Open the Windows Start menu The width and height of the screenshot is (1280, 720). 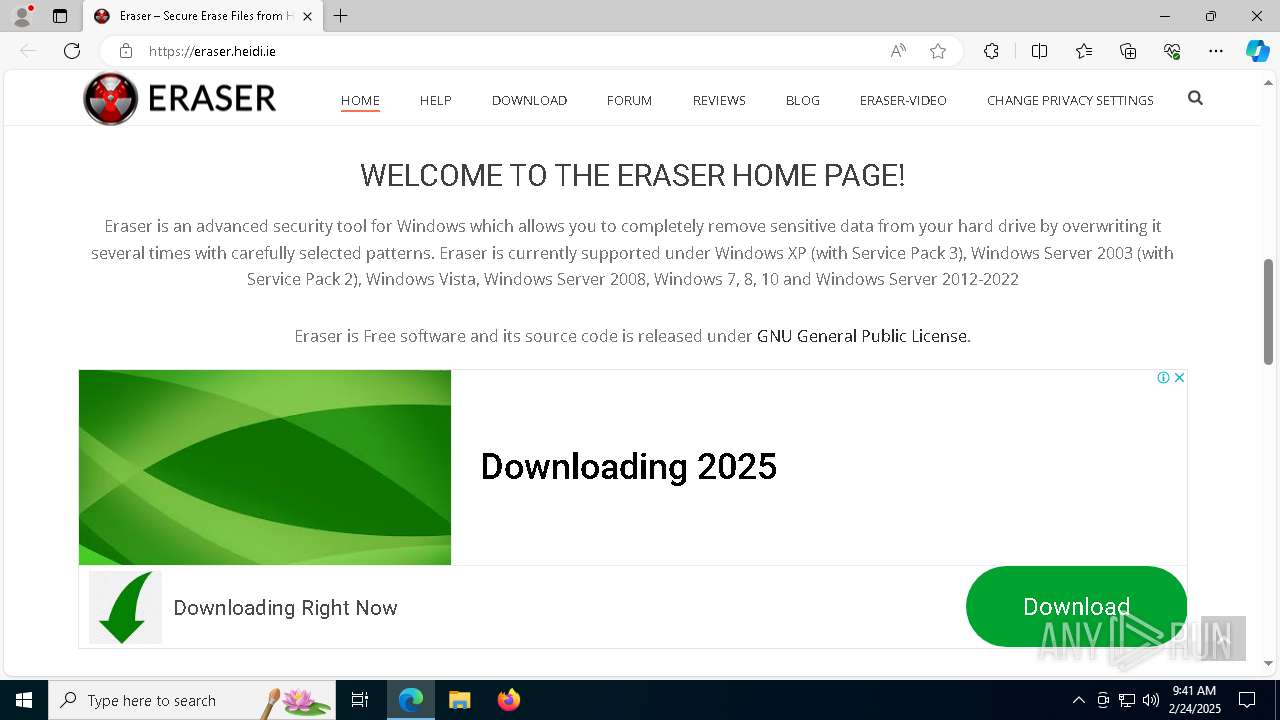pos(24,700)
